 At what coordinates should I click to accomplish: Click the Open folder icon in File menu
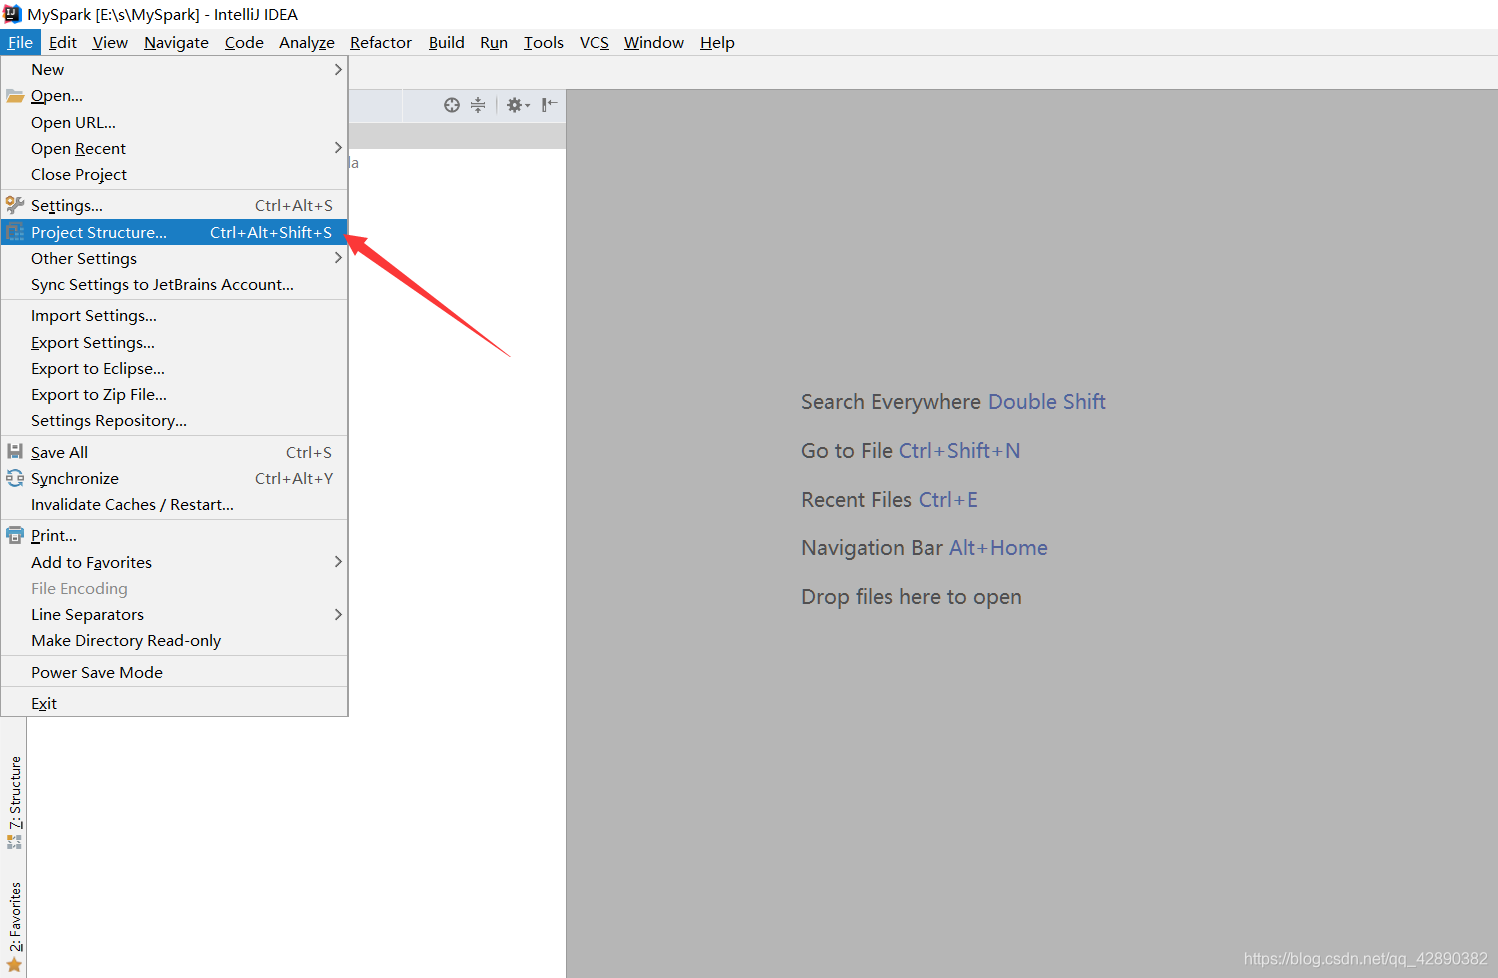[15, 96]
